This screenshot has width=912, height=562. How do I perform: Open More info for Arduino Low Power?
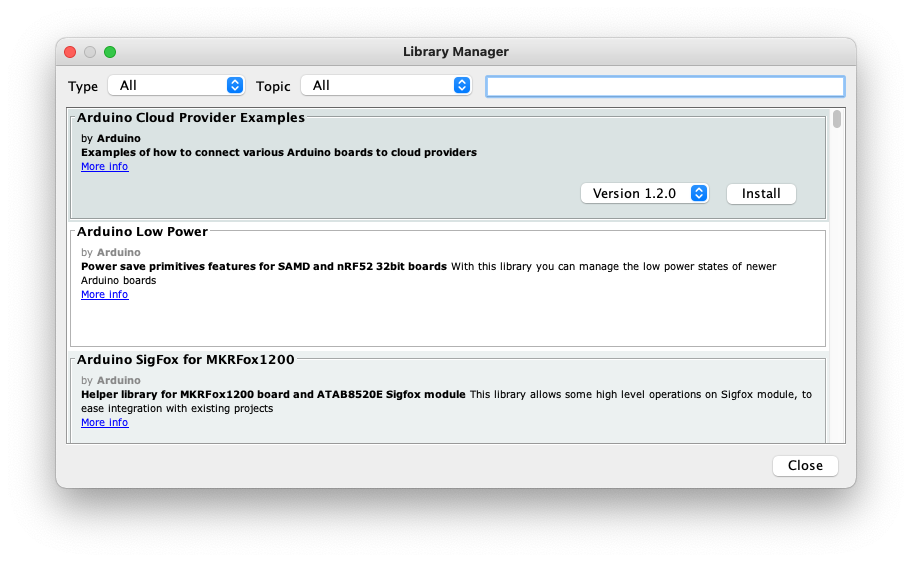(x=104, y=295)
